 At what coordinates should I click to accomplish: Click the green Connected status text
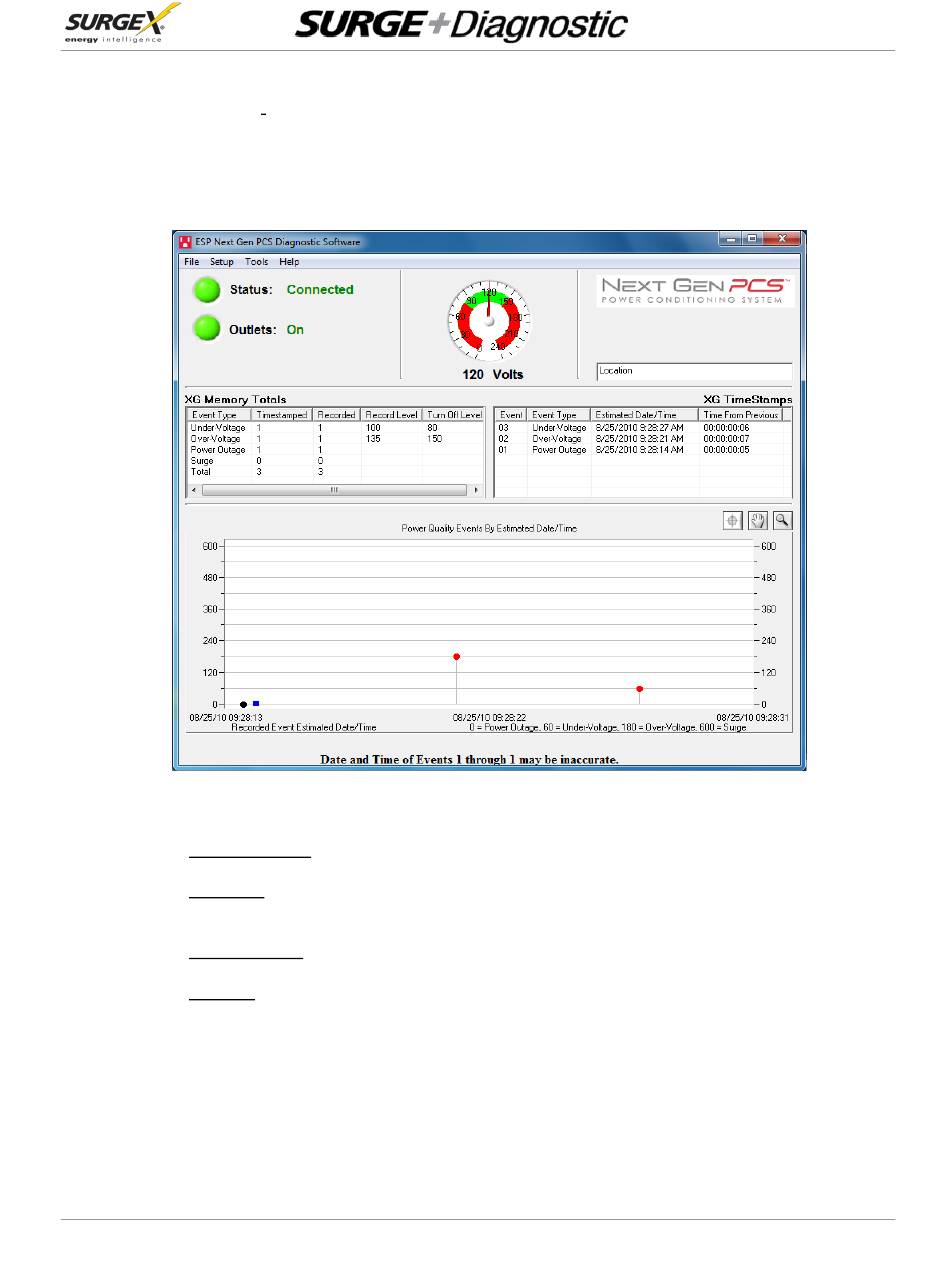coord(320,290)
